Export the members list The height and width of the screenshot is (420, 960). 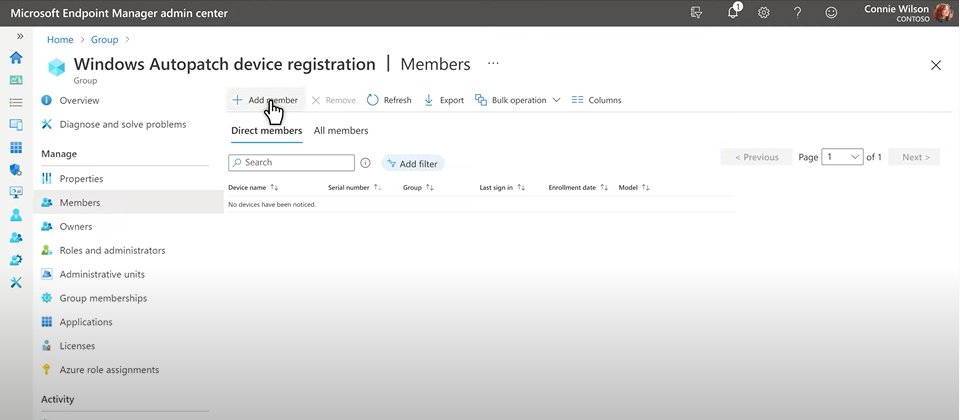(444, 100)
